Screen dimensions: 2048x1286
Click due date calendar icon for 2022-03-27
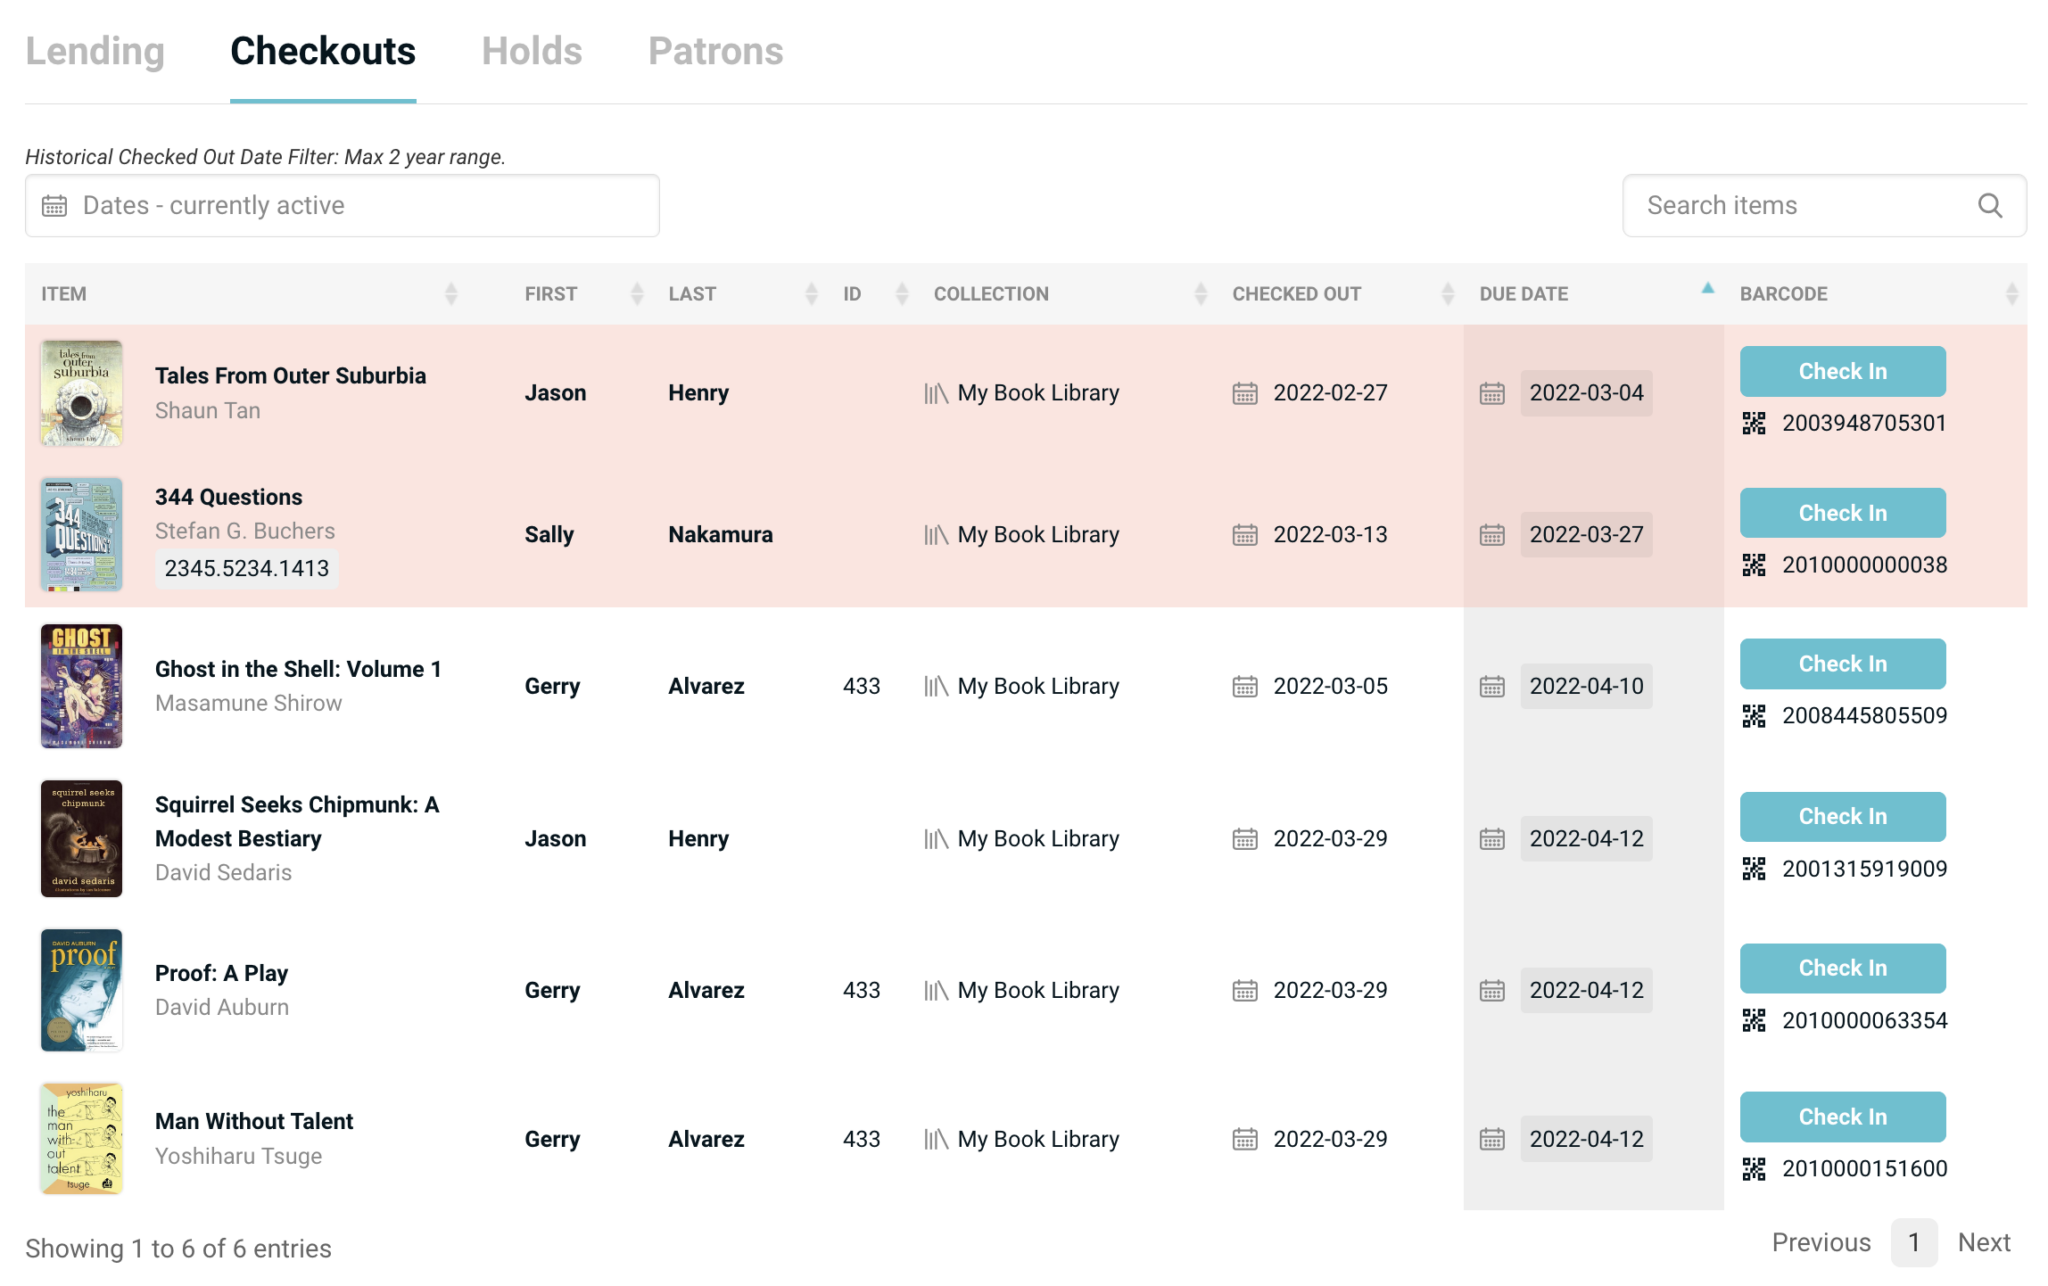(1491, 535)
